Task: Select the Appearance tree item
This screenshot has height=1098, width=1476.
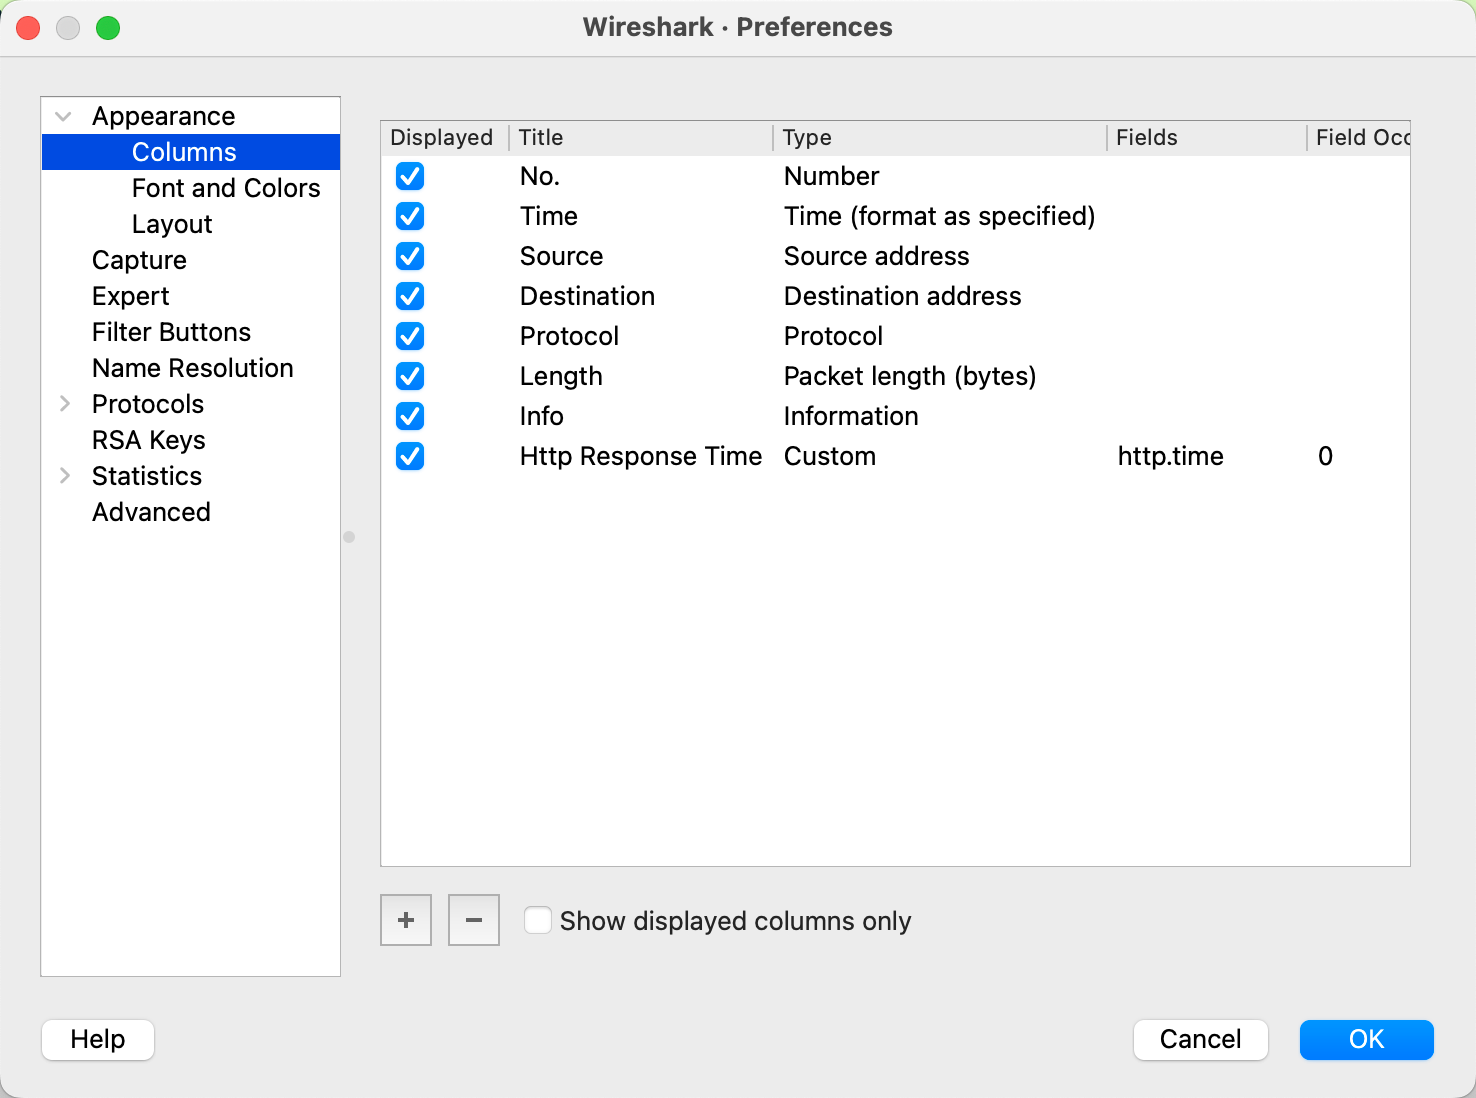Action: pyautogui.click(x=164, y=116)
